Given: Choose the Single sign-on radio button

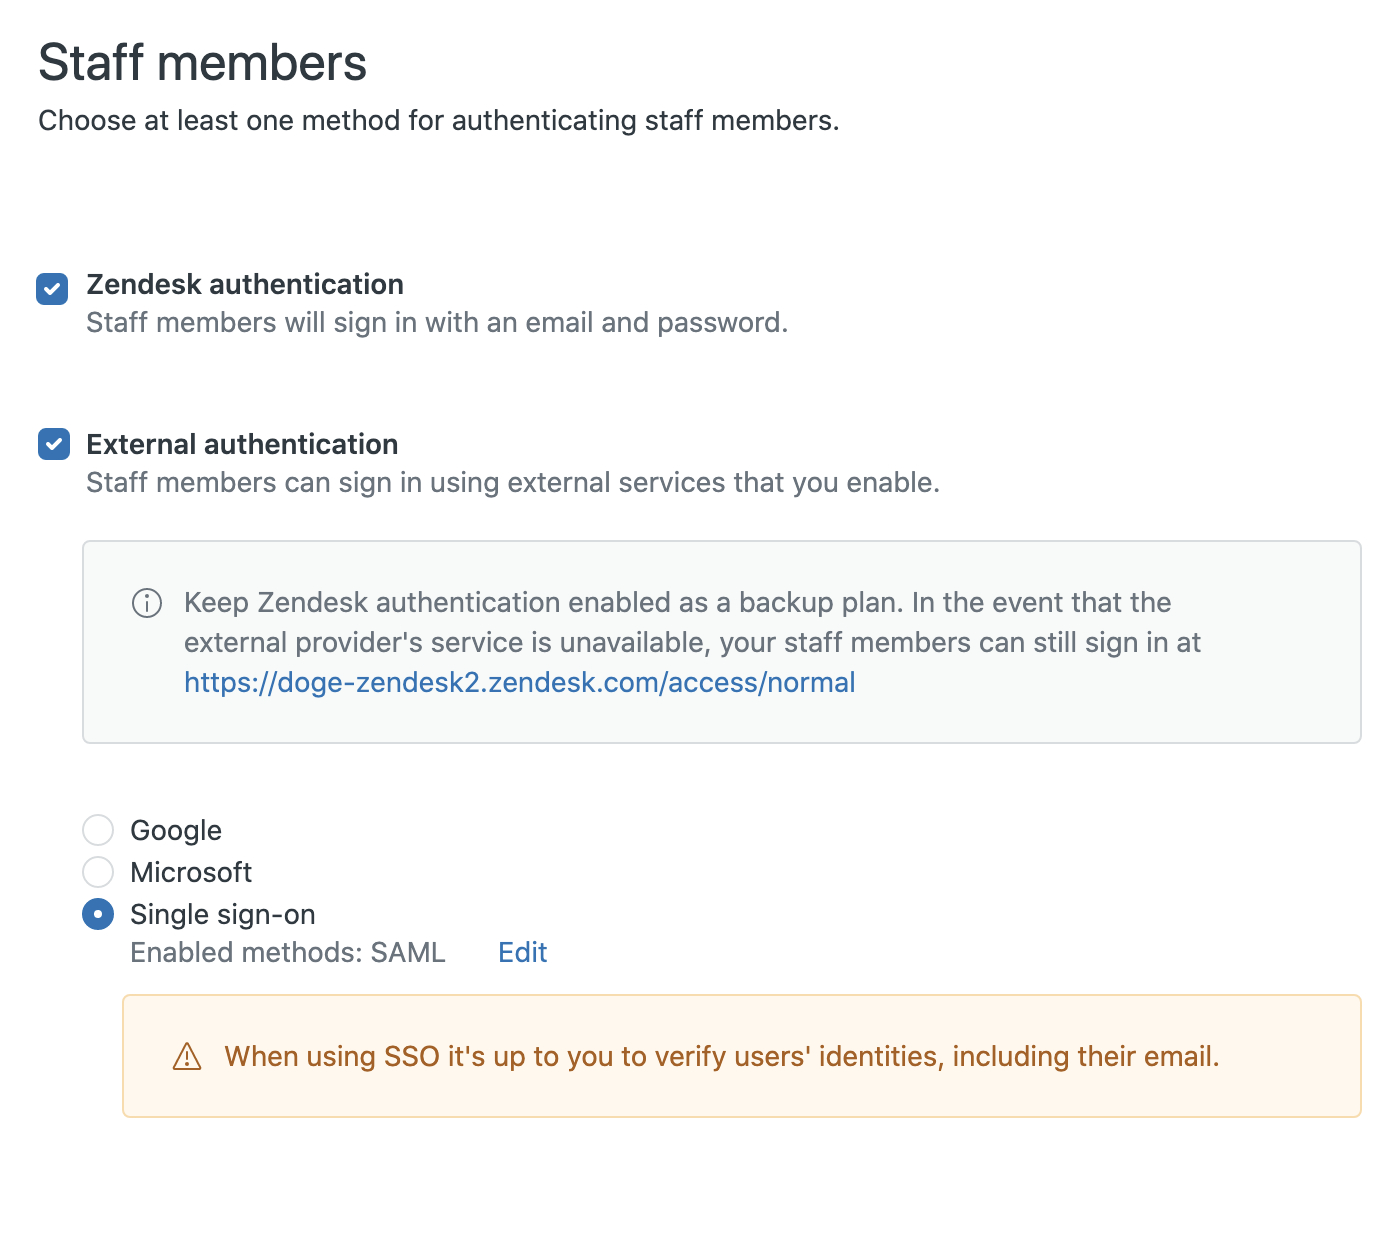Looking at the screenshot, I should click(x=97, y=914).
